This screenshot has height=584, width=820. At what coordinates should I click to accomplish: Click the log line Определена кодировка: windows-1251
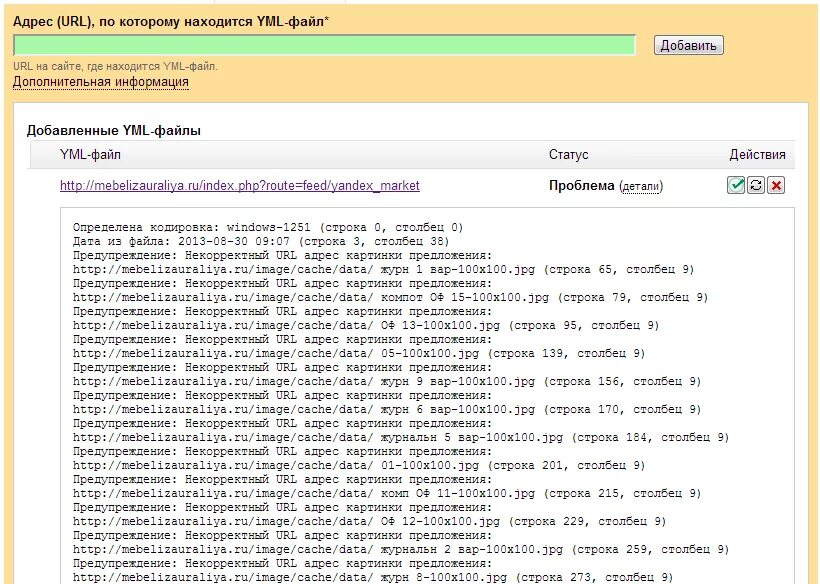[x=268, y=227]
